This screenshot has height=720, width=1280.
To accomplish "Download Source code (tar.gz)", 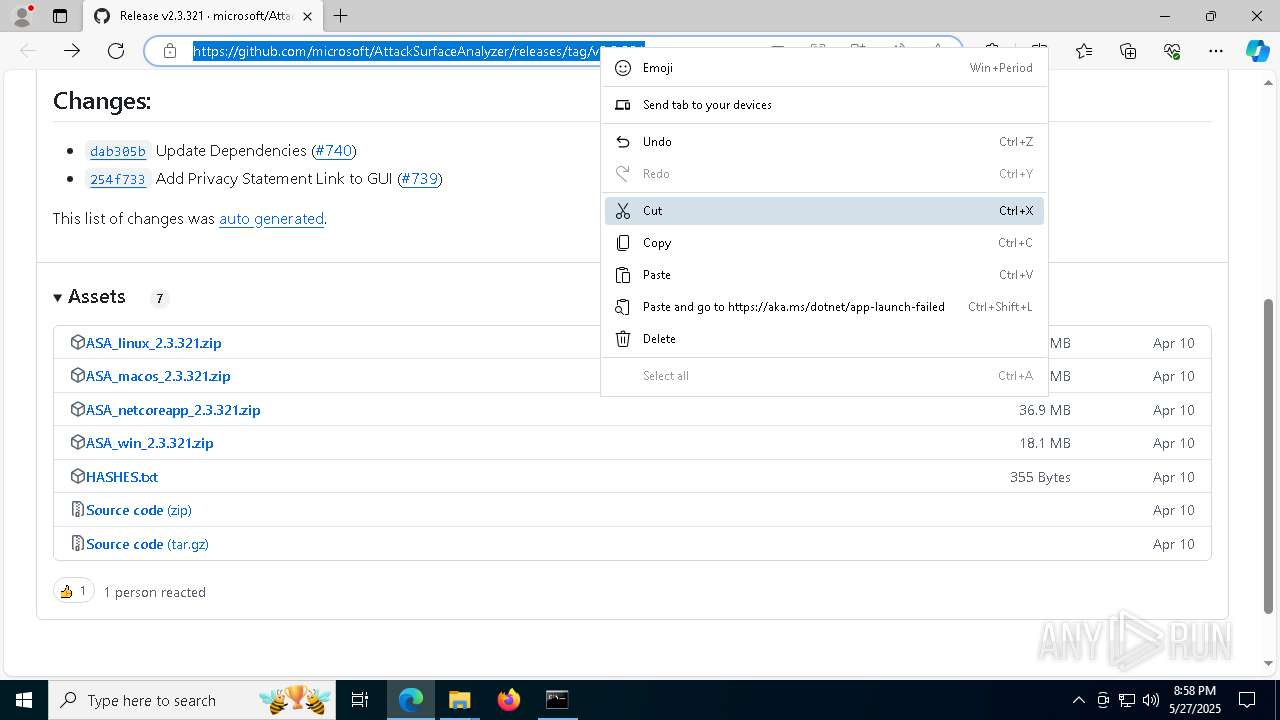I will pyautogui.click(x=147, y=544).
